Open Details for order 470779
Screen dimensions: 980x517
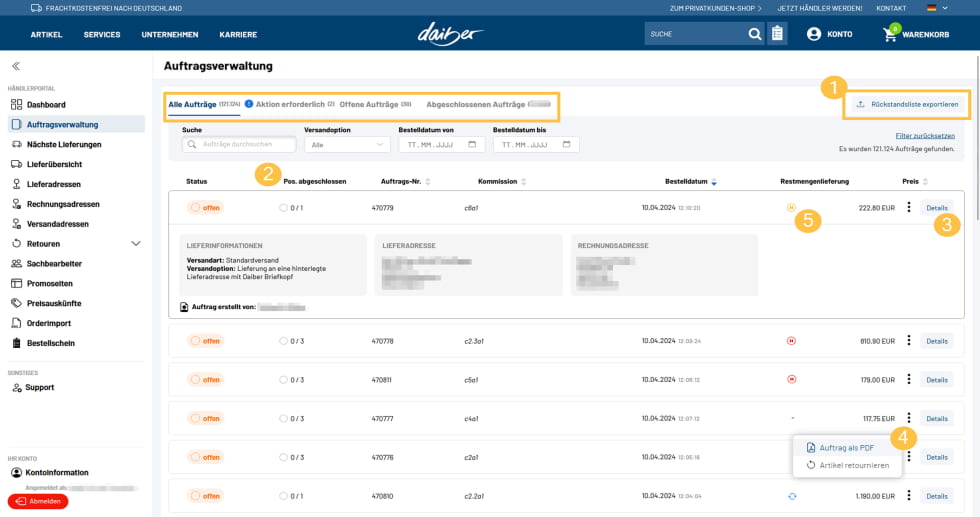937,208
